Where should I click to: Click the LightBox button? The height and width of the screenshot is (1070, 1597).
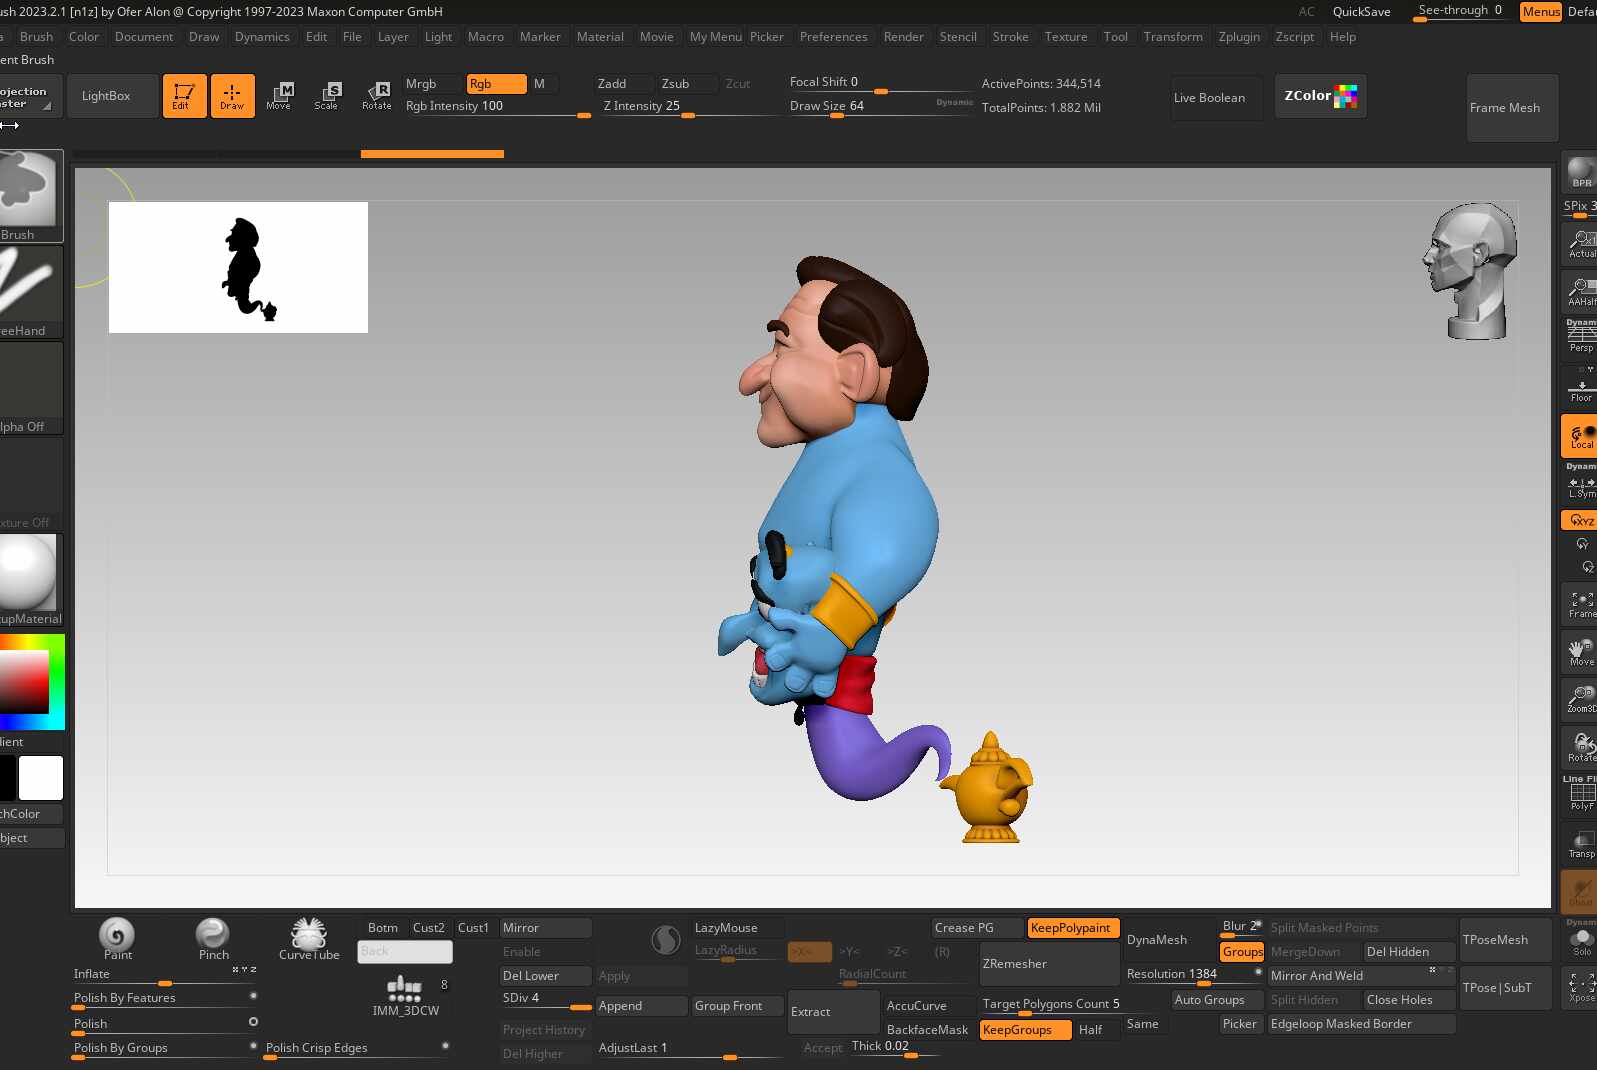click(107, 96)
